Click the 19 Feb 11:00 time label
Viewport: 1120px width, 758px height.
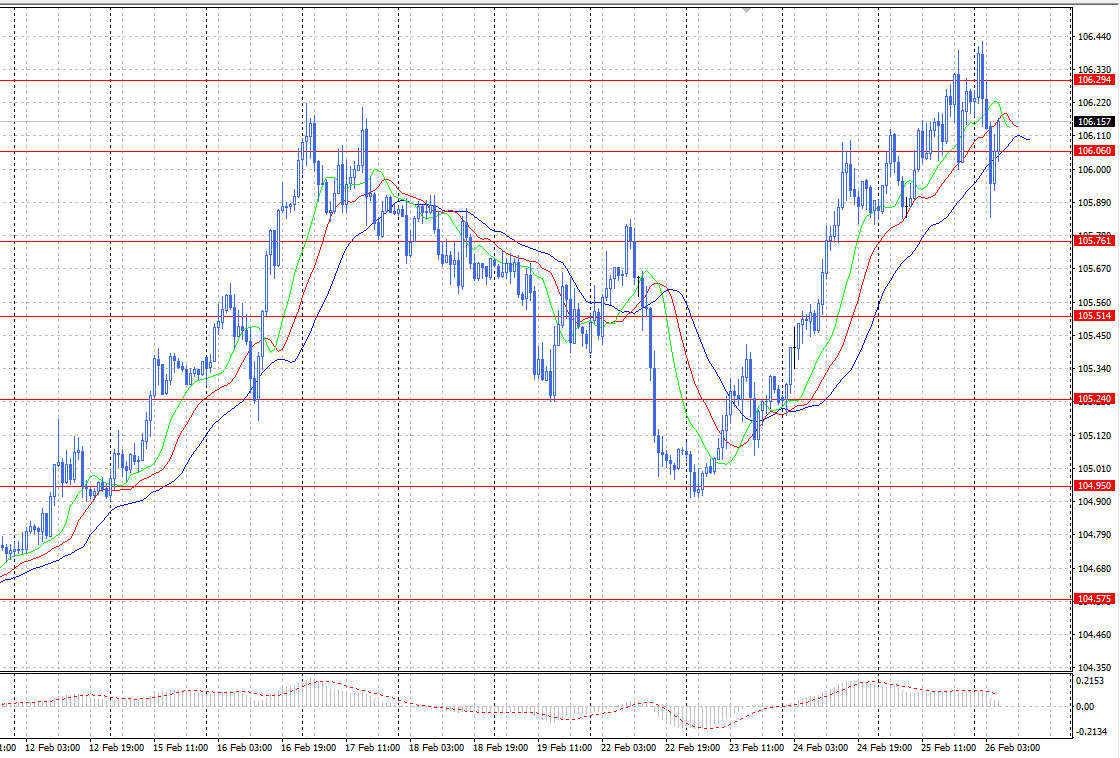click(x=564, y=748)
